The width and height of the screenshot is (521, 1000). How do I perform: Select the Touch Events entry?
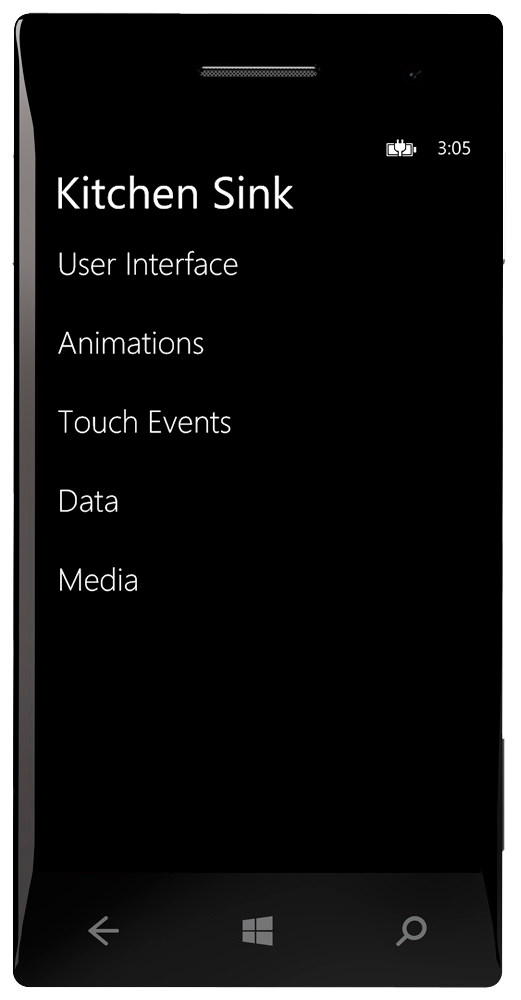point(145,422)
